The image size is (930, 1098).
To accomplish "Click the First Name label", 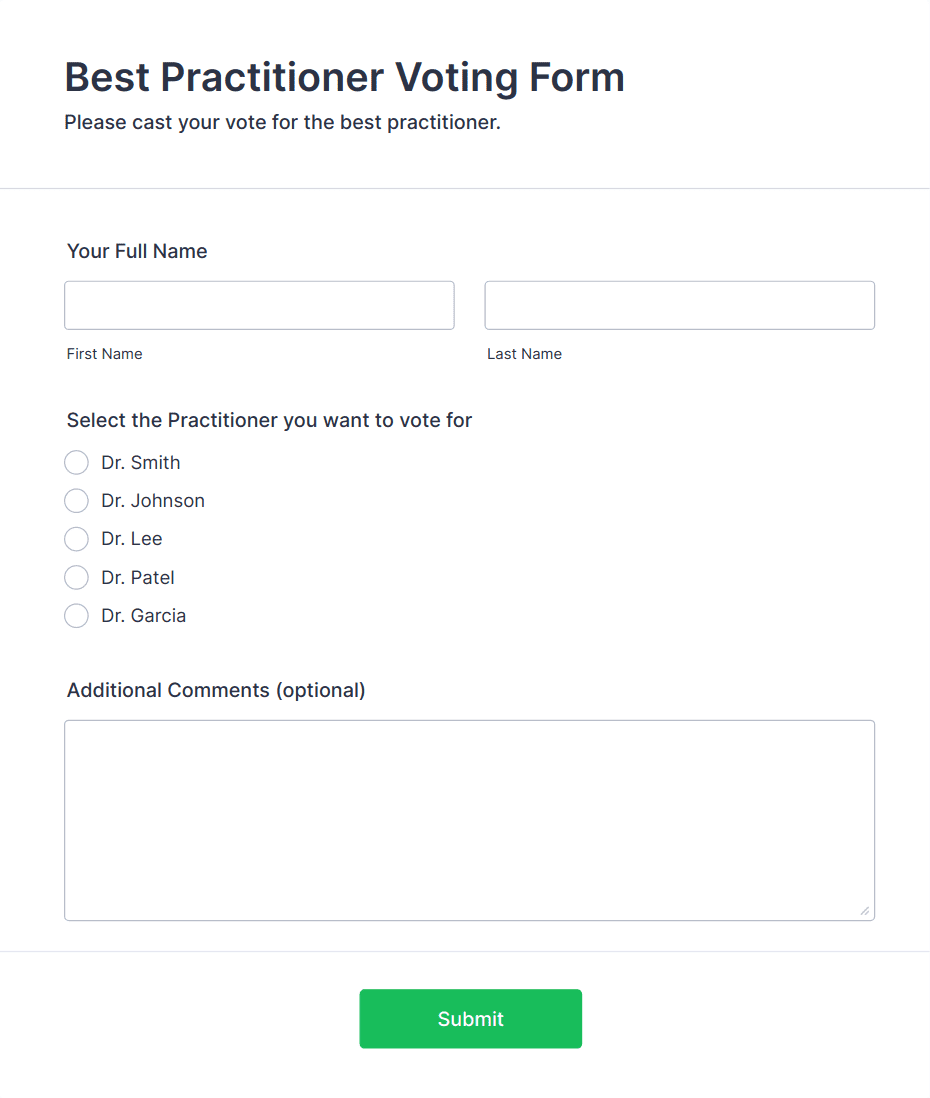I will click(104, 353).
